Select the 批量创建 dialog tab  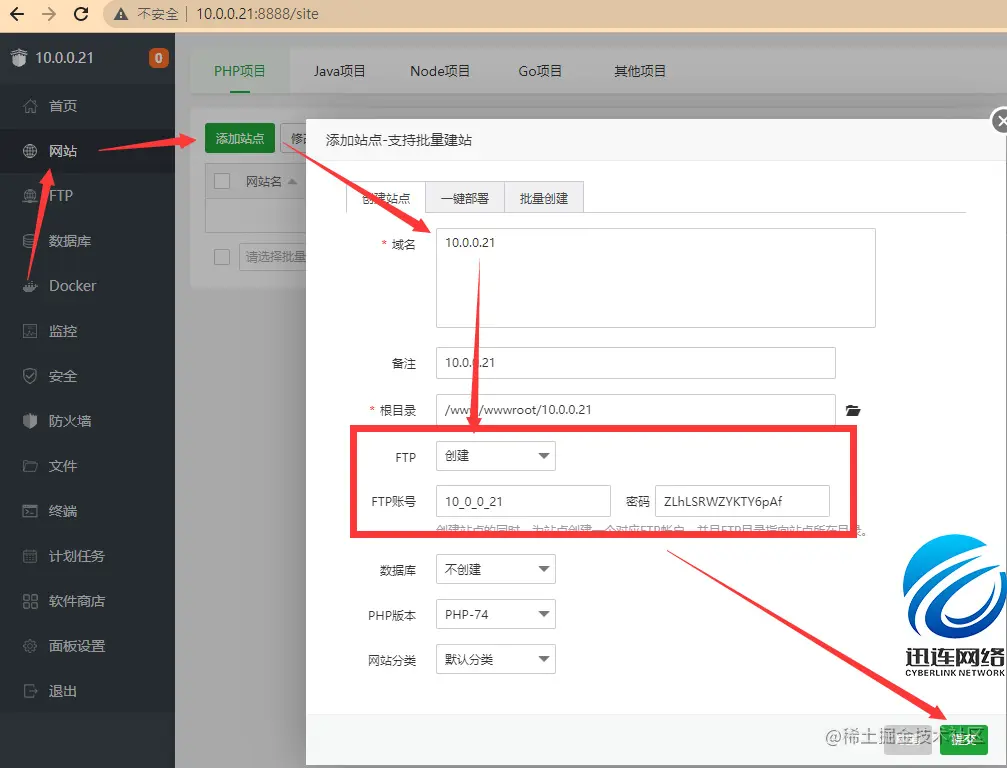click(x=544, y=198)
